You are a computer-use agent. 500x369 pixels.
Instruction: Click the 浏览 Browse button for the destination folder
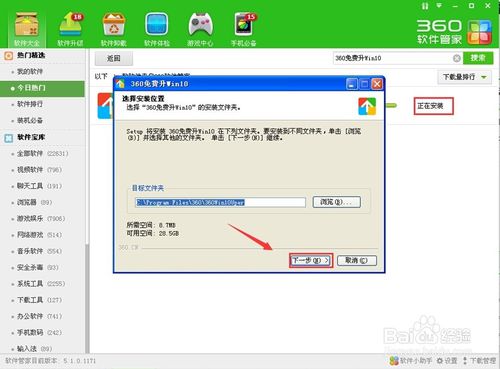tap(336, 202)
